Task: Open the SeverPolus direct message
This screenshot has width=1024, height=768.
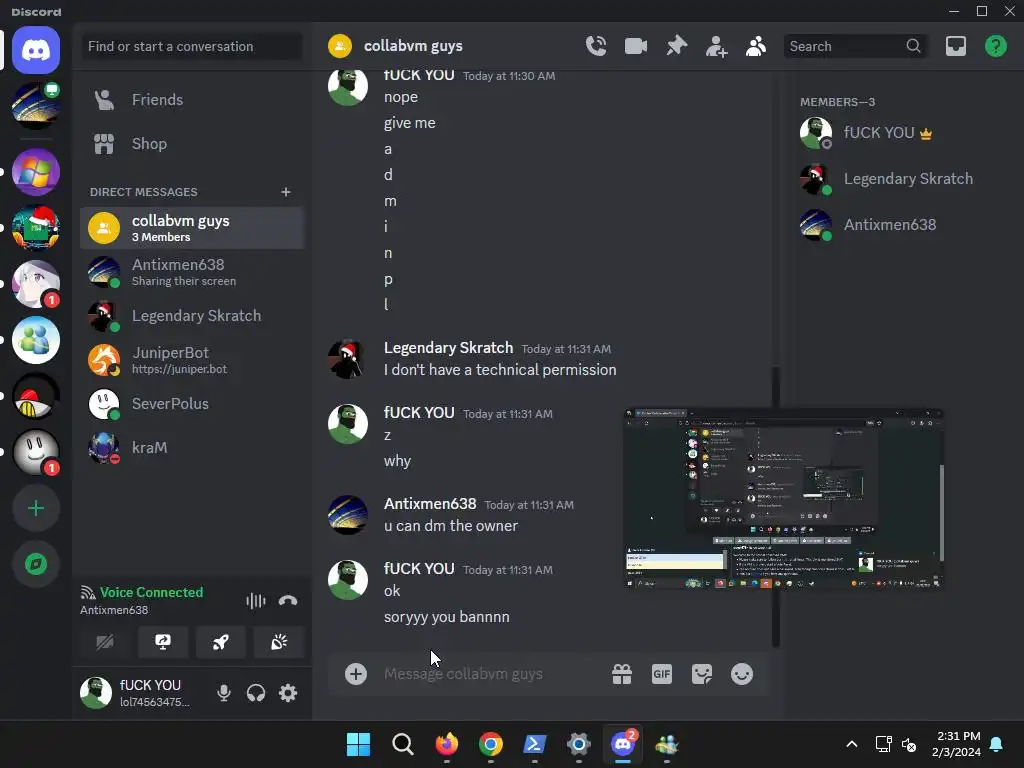Action: coord(191,404)
